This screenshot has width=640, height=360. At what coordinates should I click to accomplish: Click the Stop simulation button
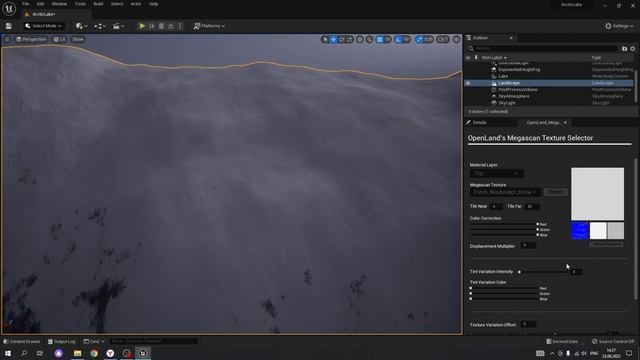coord(161,26)
